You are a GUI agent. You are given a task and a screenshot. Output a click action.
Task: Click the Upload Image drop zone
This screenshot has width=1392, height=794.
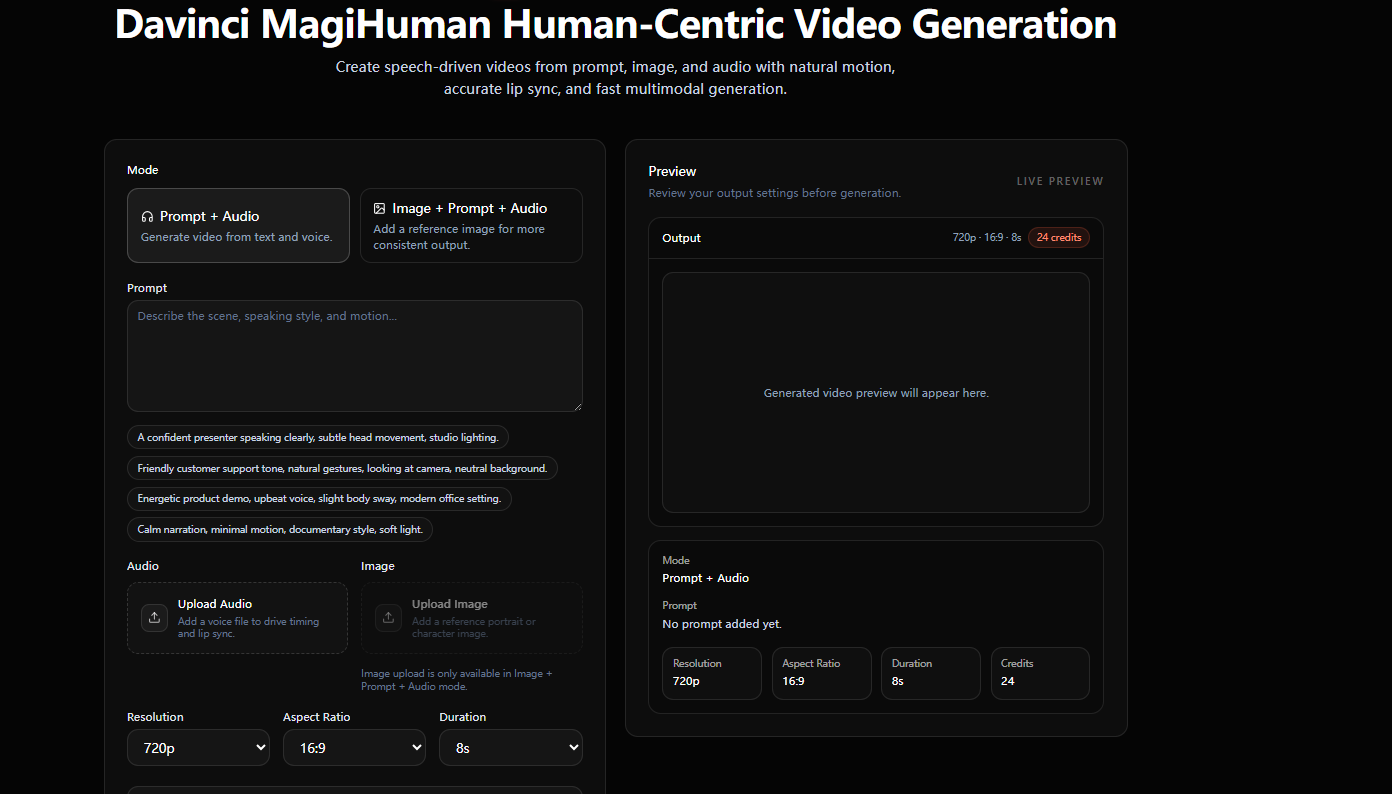tap(471, 618)
